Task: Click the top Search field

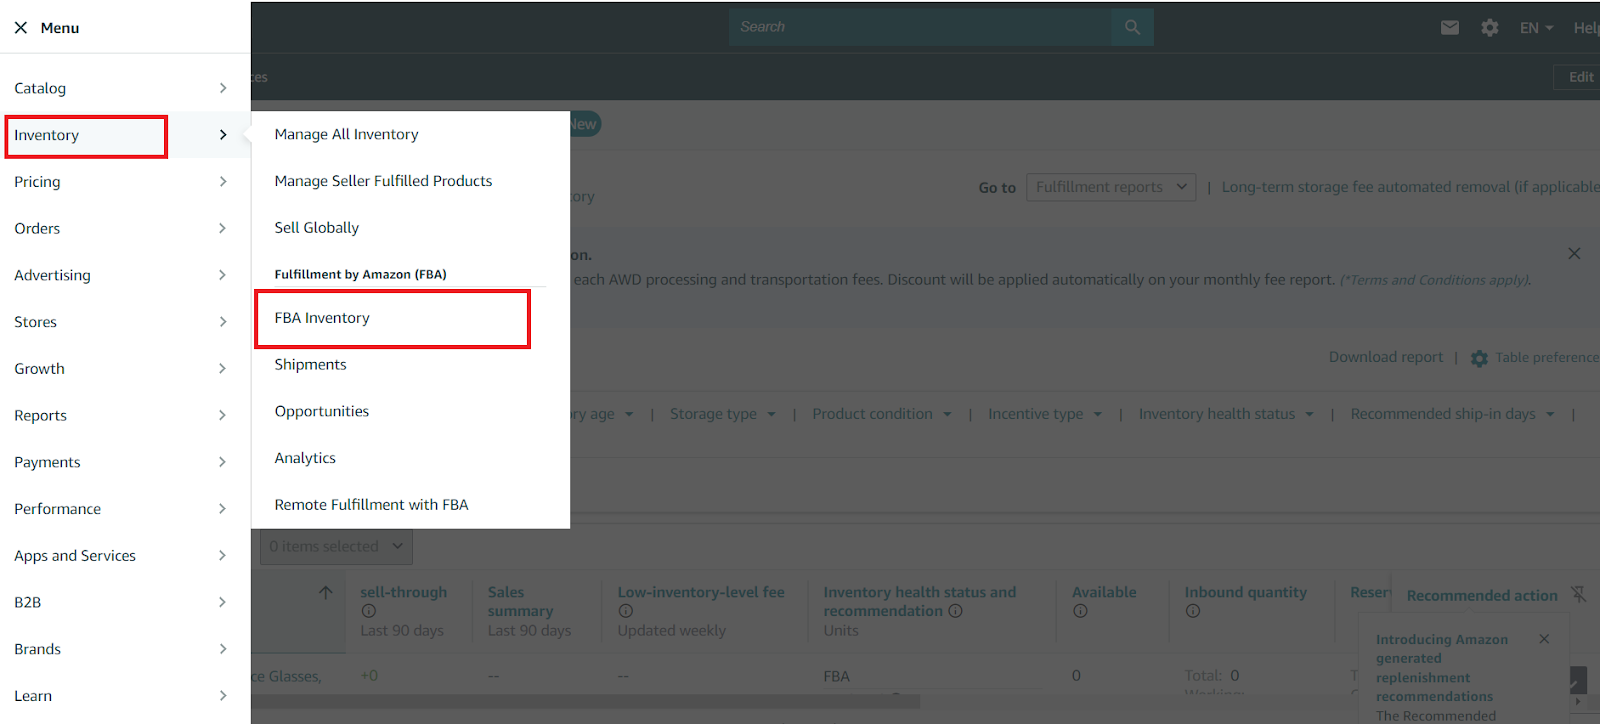Action: pyautogui.click(x=920, y=27)
